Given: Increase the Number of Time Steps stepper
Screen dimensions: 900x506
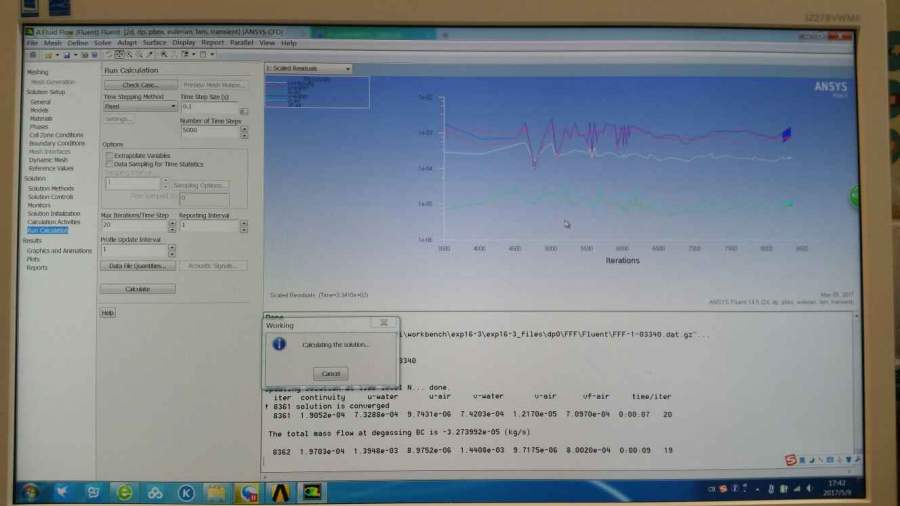Looking at the screenshot, I should (245, 129).
